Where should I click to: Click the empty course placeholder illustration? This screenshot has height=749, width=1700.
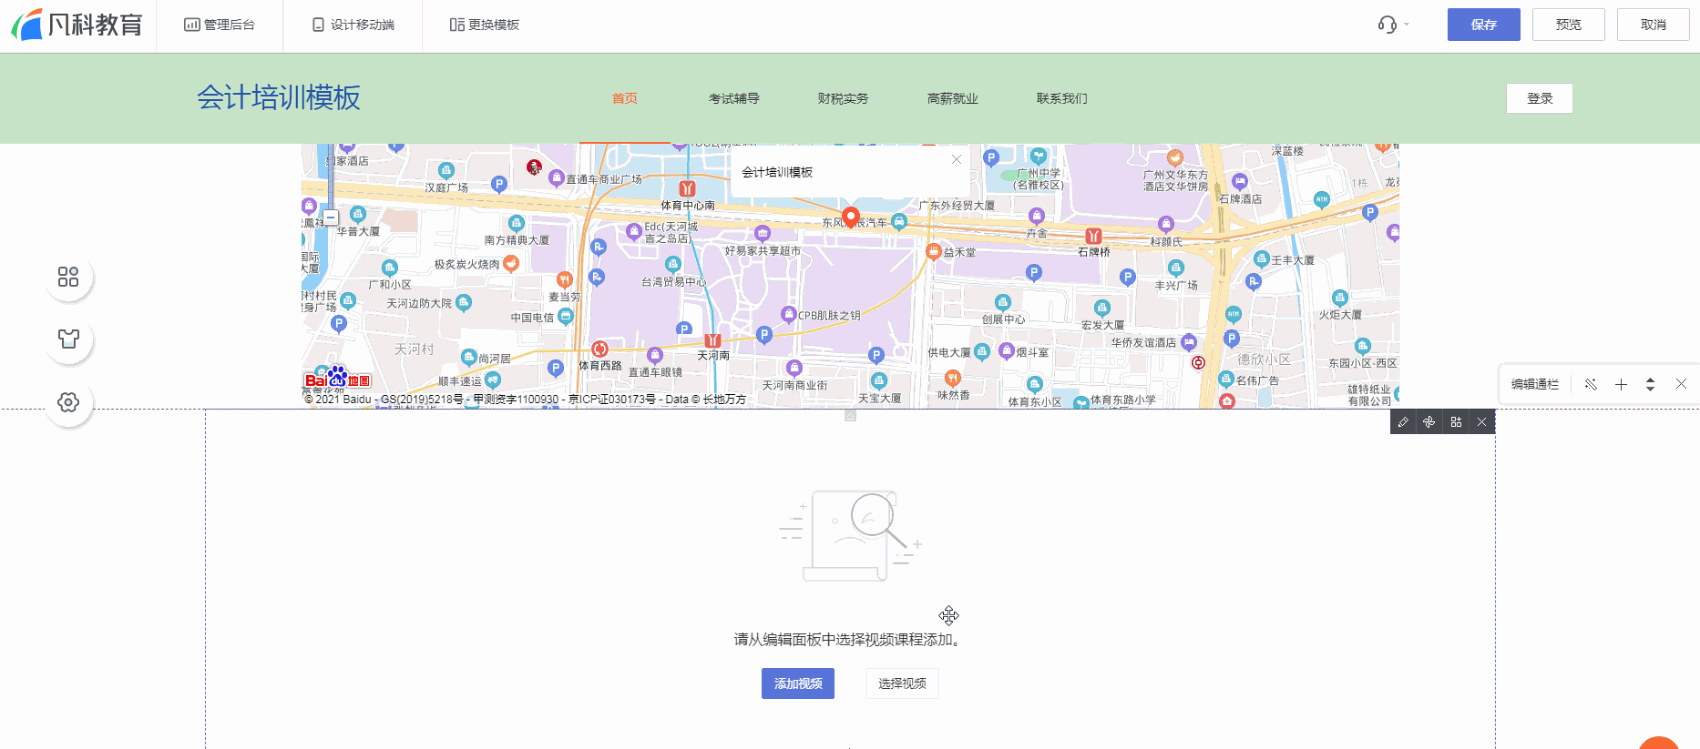[850, 535]
